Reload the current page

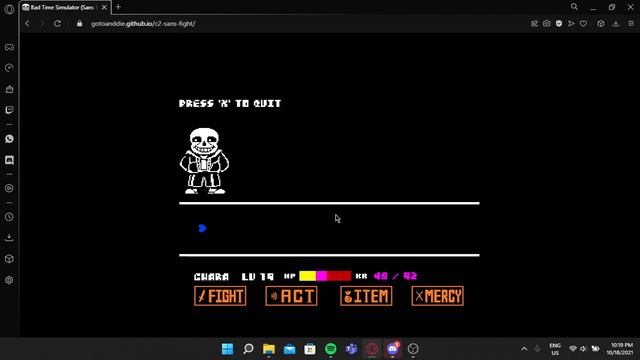pyautogui.click(x=58, y=24)
